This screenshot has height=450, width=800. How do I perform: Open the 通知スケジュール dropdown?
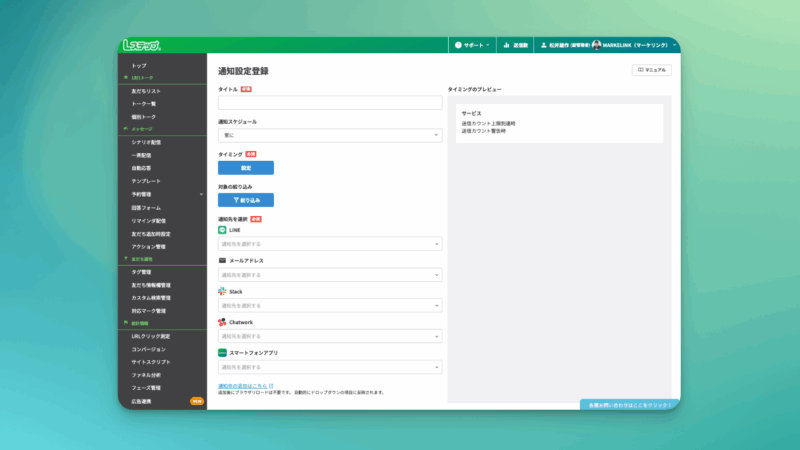[x=329, y=135]
